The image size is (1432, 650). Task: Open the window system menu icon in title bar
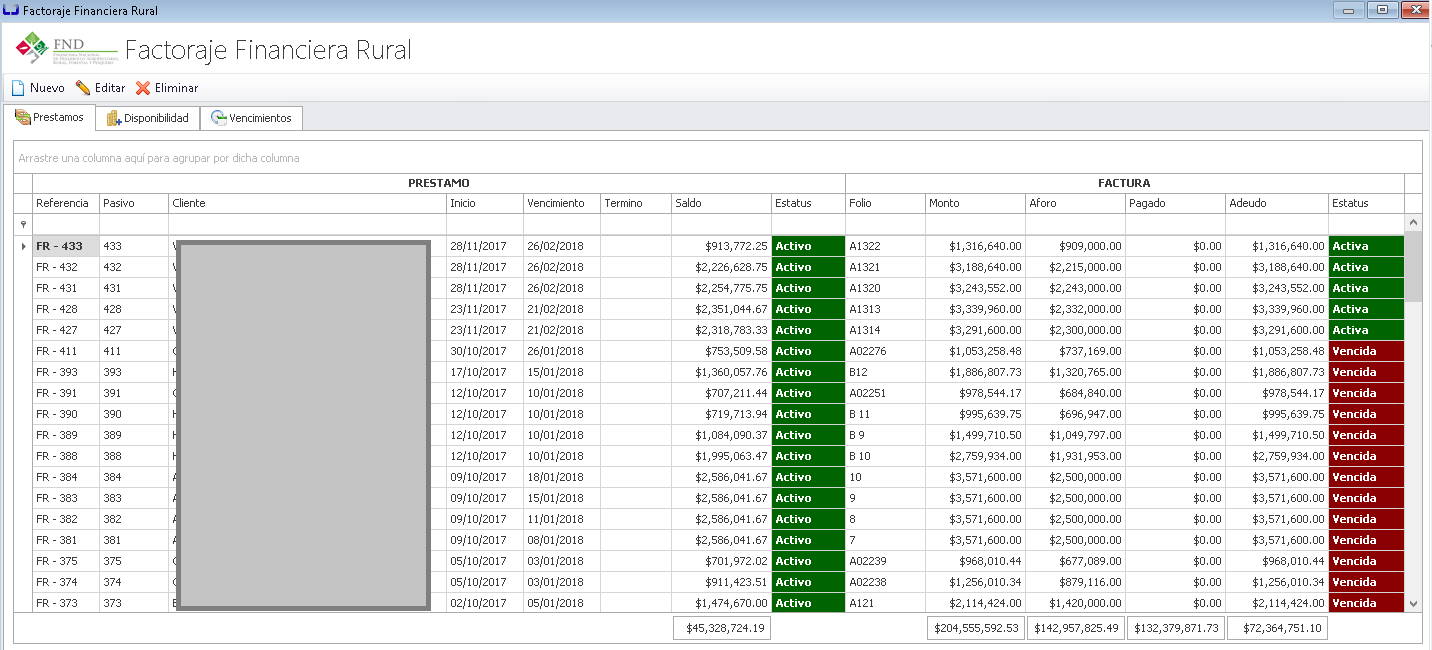10,10
